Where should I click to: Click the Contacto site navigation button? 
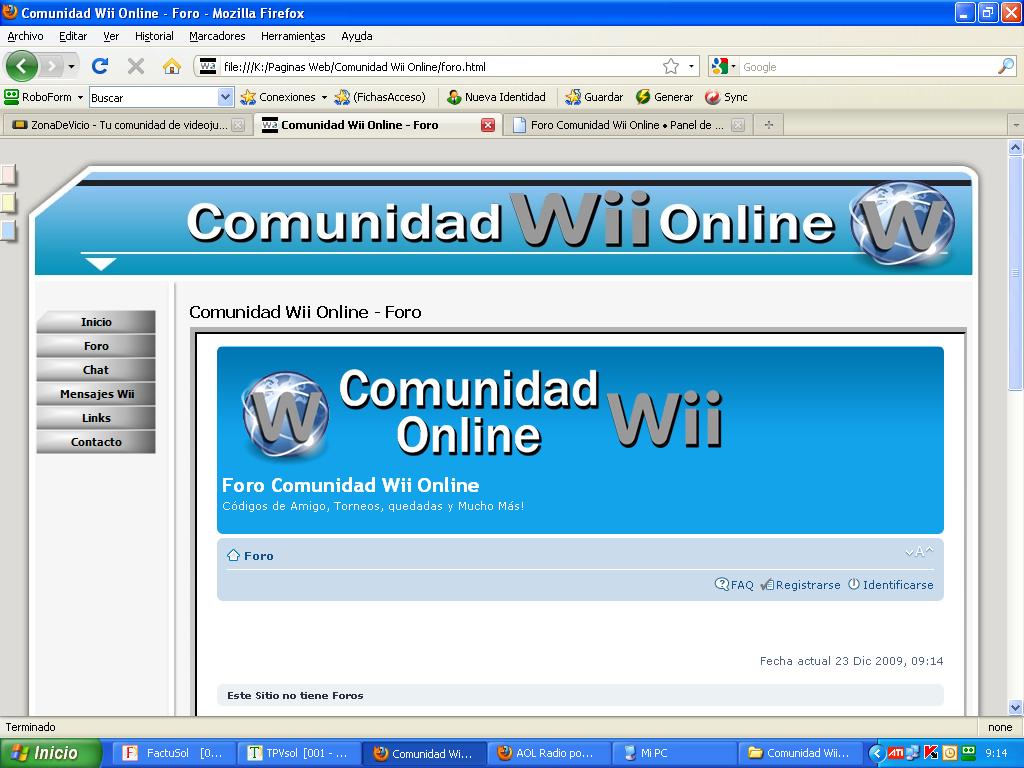click(96, 442)
